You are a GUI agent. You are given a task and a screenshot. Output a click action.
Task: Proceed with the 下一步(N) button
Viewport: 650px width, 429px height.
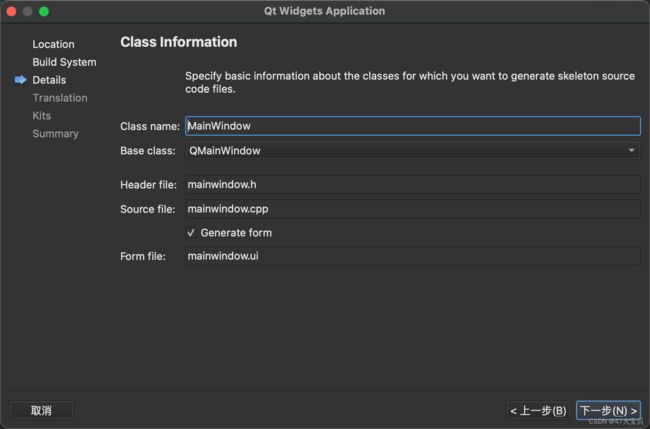[608, 410]
